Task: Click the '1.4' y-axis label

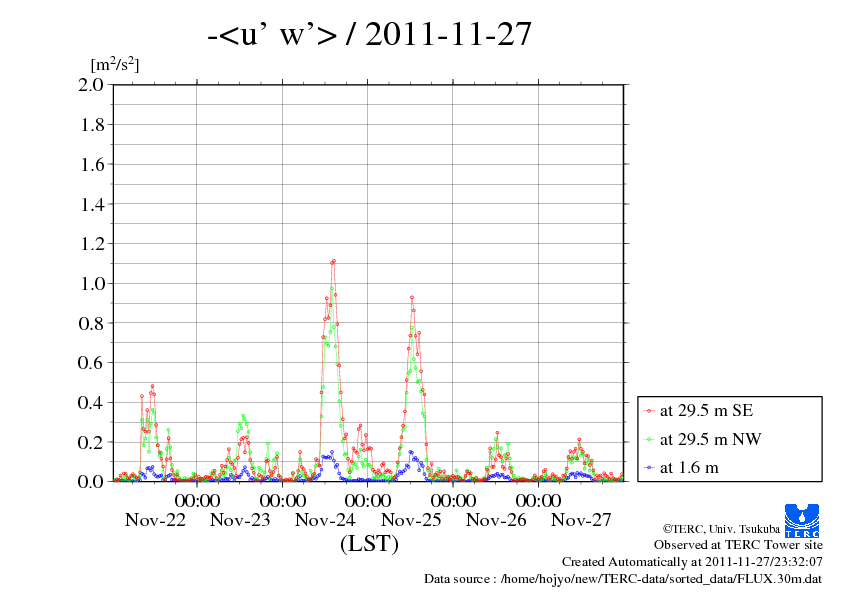Action: coord(92,204)
